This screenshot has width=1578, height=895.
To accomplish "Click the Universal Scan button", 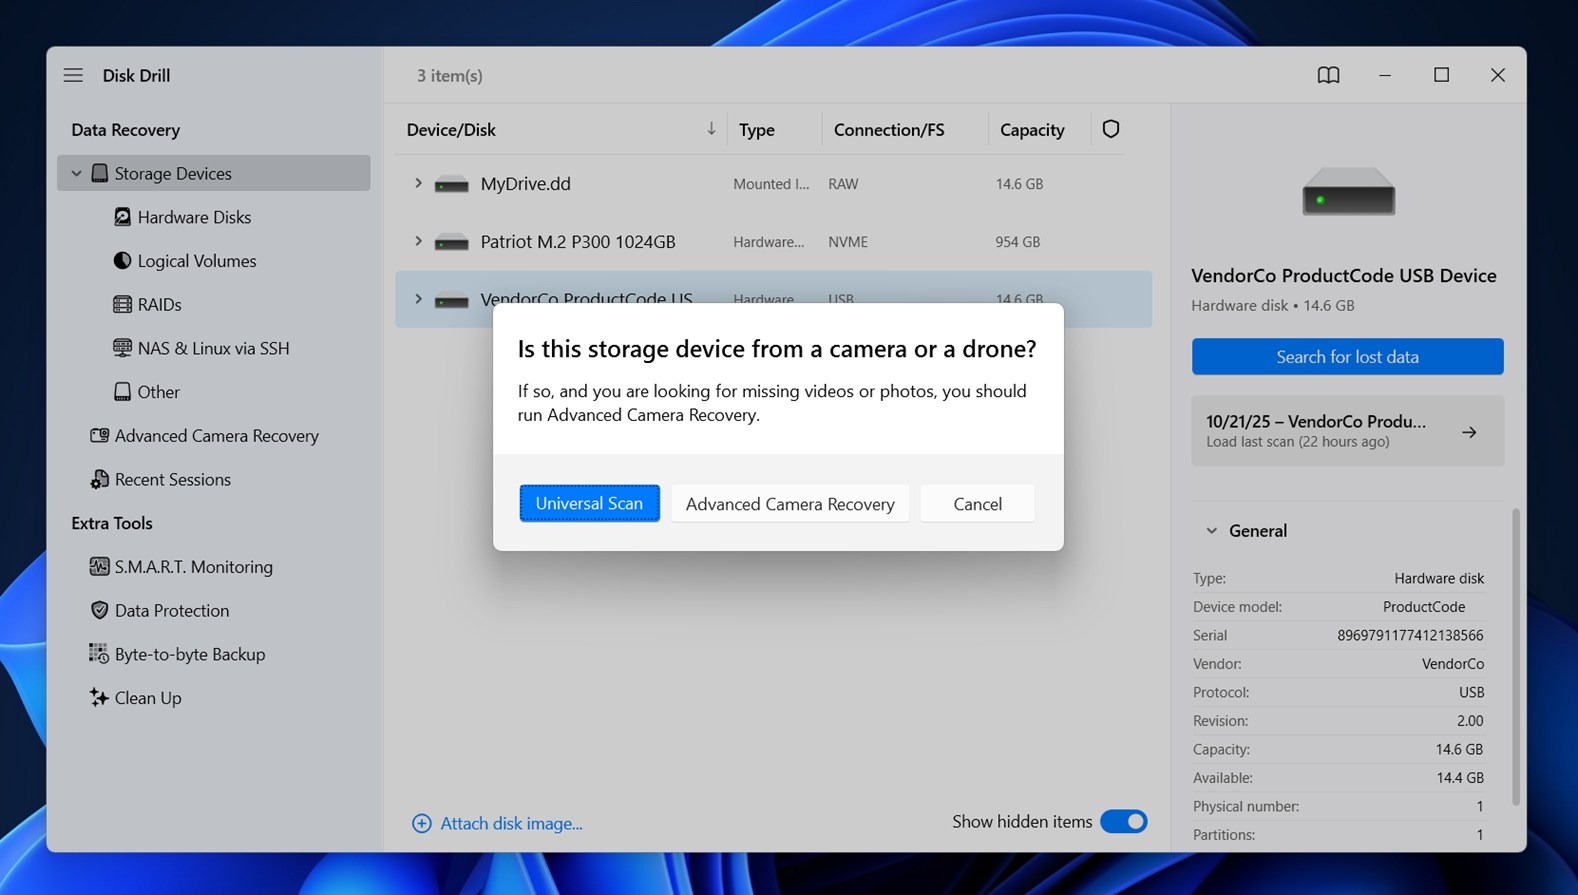I will 589,504.
